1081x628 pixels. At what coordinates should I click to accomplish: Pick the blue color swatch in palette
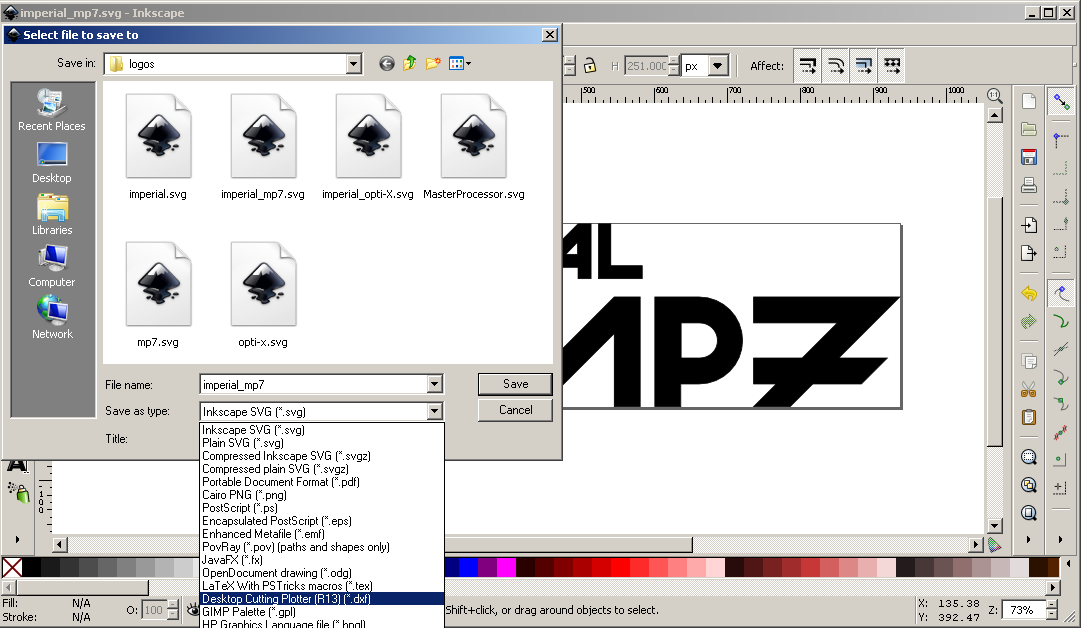(468, 568)
